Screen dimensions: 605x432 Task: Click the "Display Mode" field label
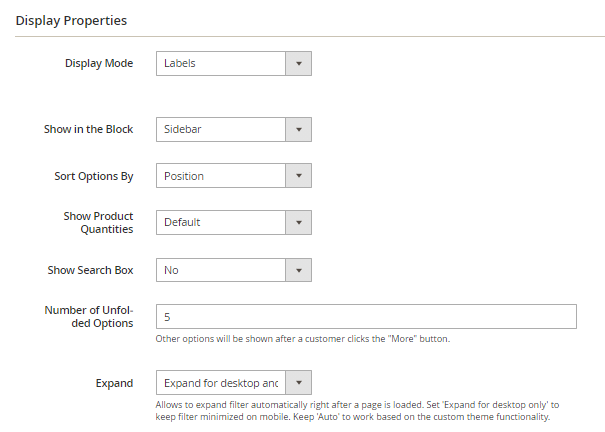pyautogui.click(x=99, y=64)
